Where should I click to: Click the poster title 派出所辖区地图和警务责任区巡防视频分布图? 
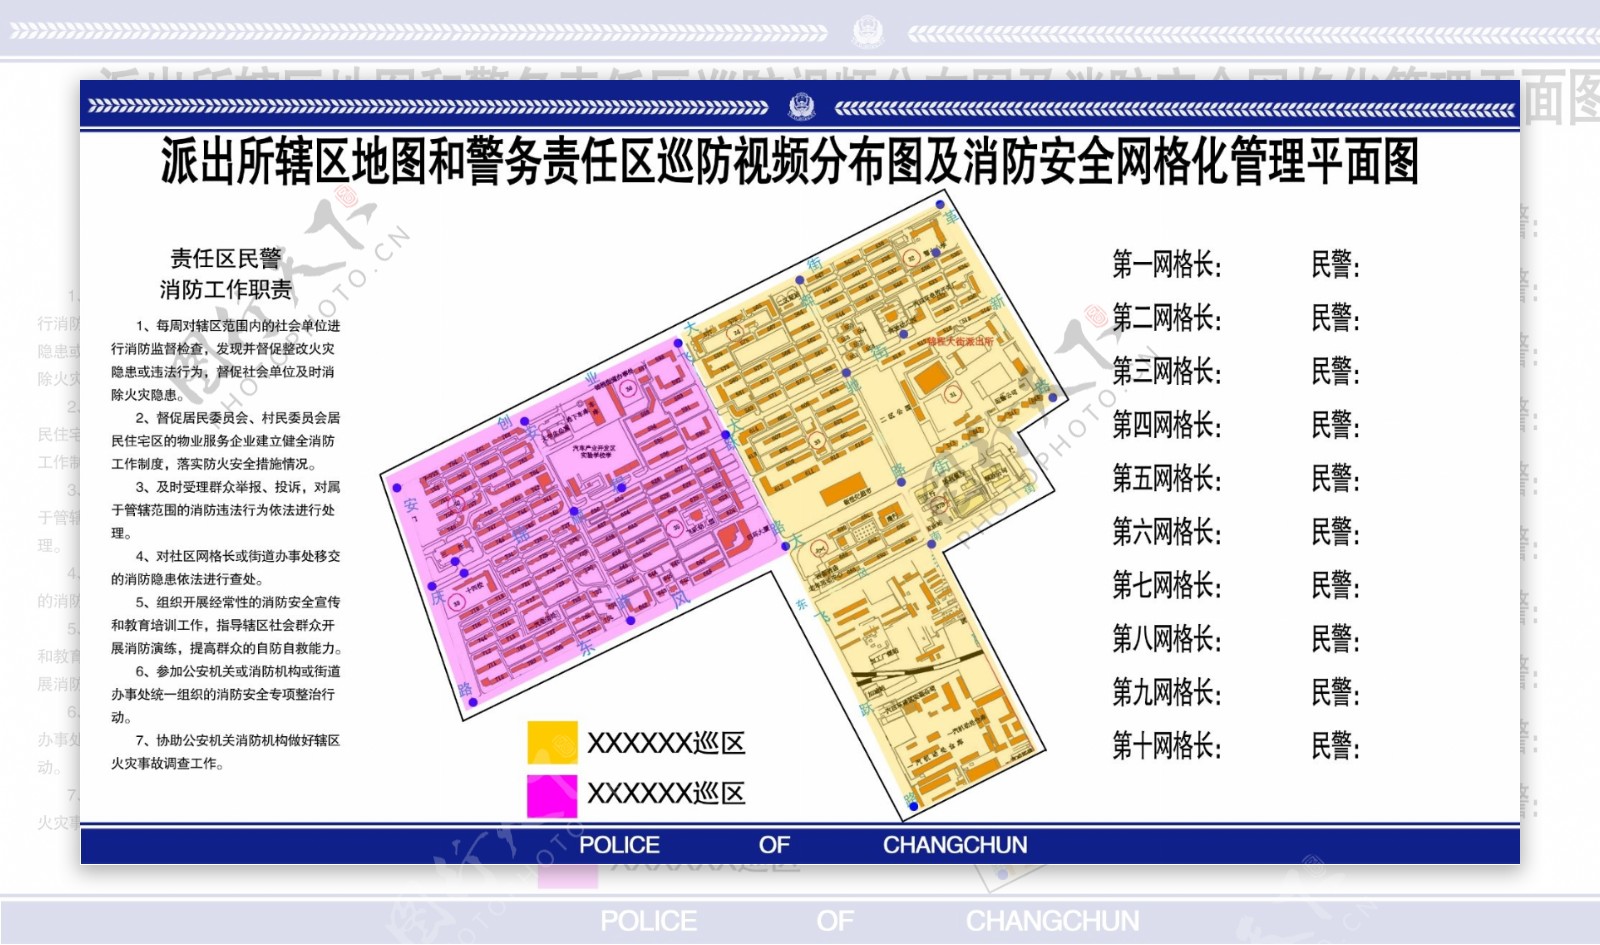coord(789,161)
